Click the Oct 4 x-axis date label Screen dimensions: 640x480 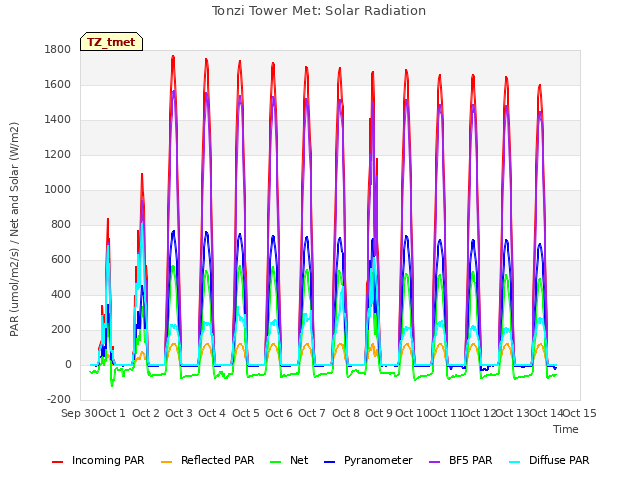[x=212, y=413]
